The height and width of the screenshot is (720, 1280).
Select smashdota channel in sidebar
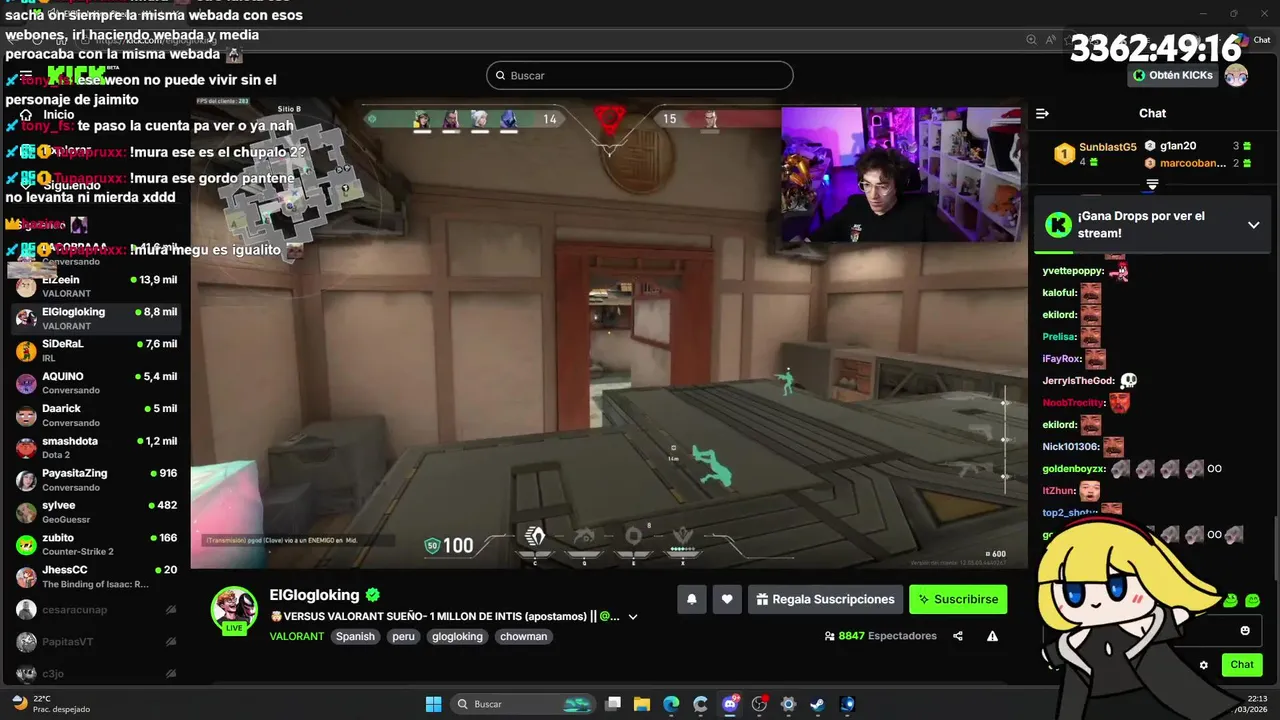point(96,447)
